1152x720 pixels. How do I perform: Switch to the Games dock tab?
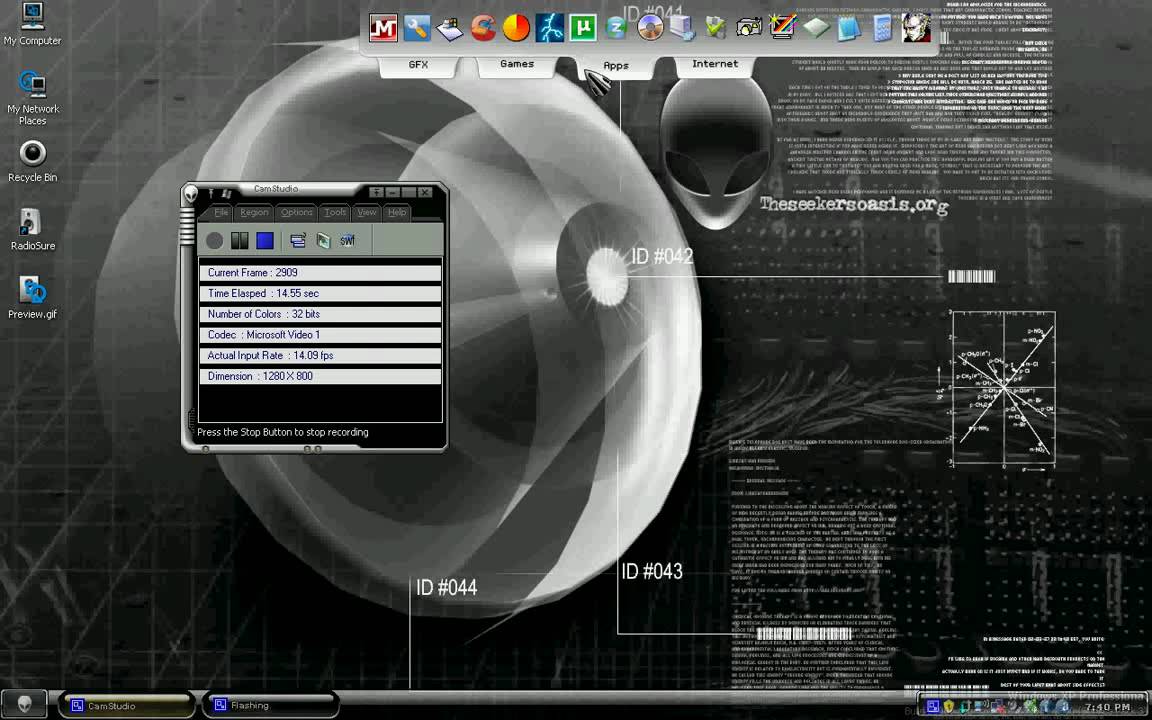pyautogui.click(x=516, y=65)
